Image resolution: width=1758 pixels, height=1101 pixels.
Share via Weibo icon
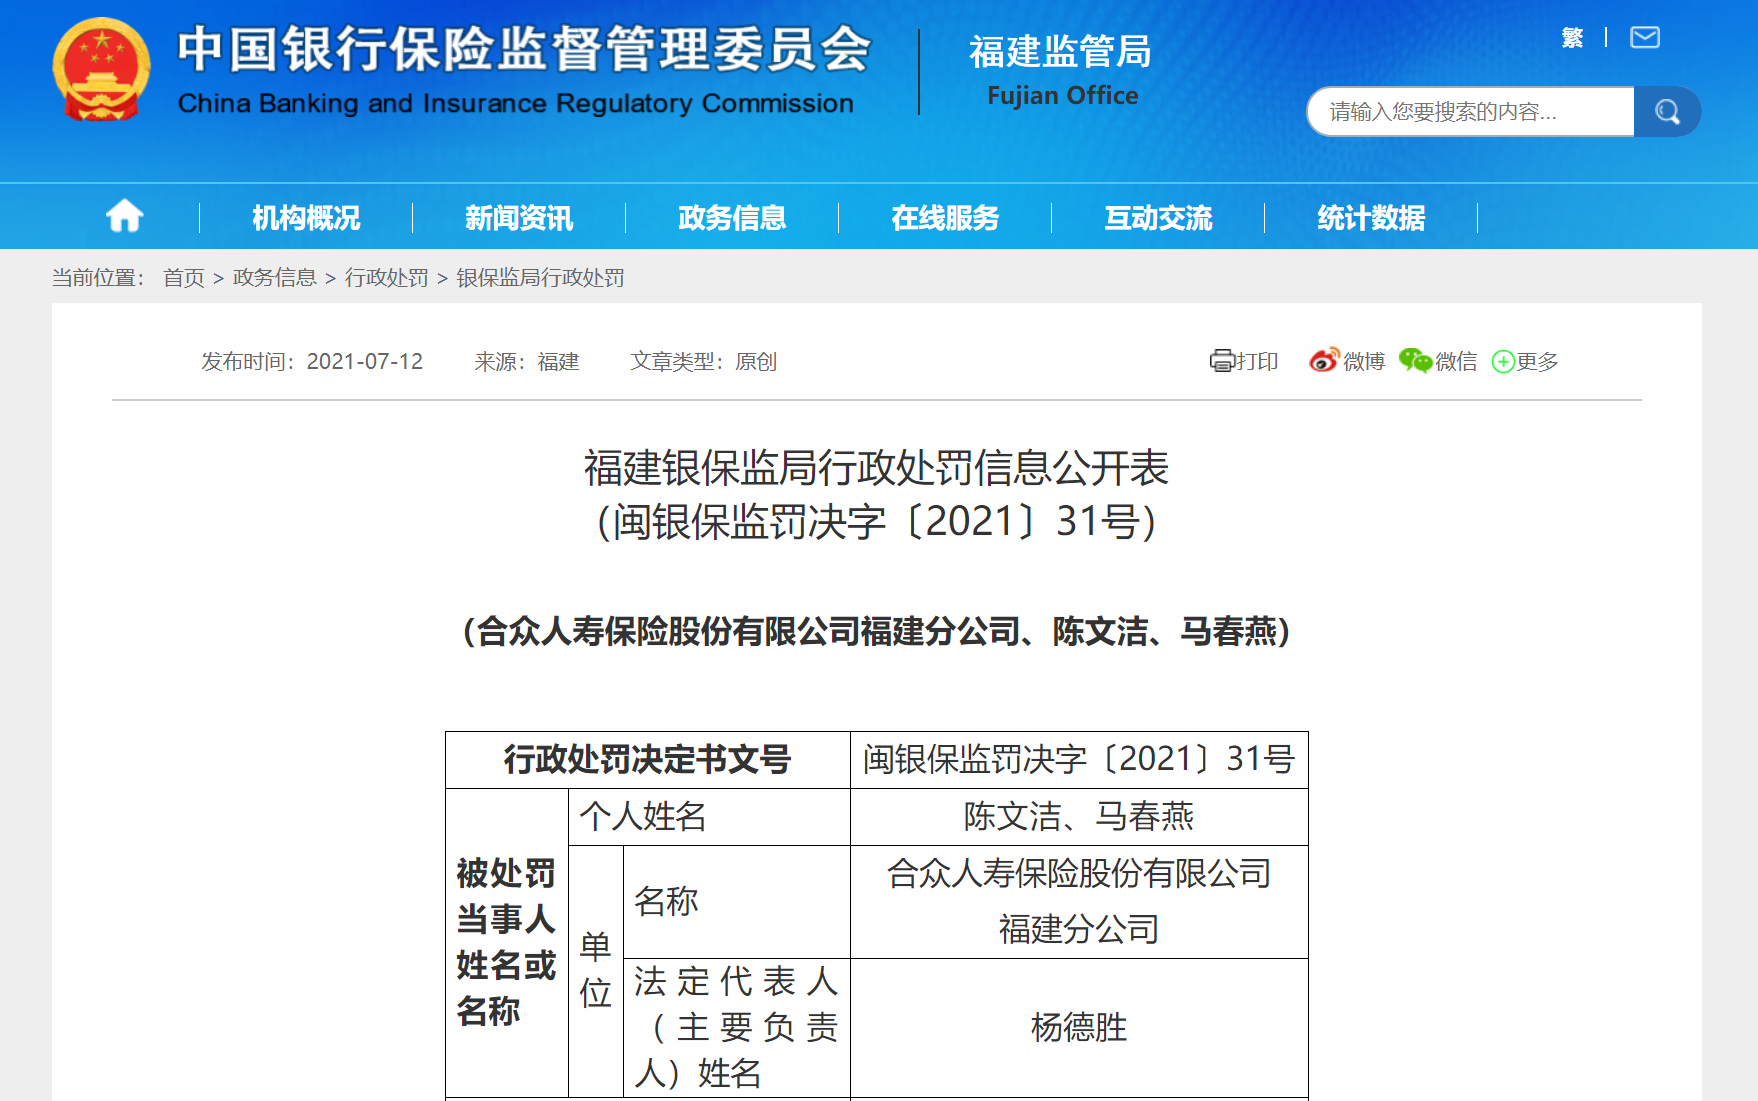coord(1324,361)
